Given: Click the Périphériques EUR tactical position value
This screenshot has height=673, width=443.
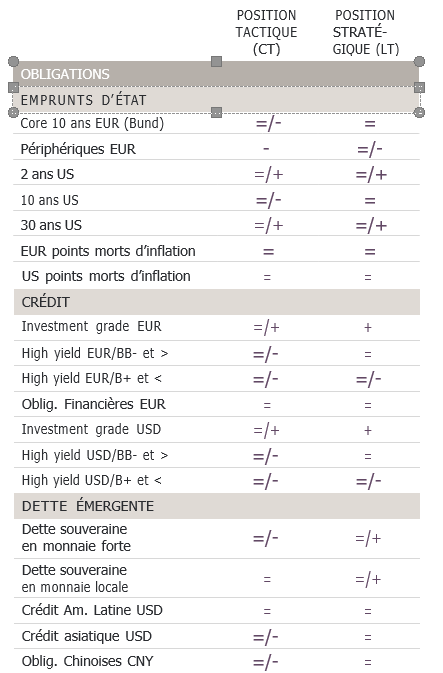Looking at the screenshot, I should point(266,149).
